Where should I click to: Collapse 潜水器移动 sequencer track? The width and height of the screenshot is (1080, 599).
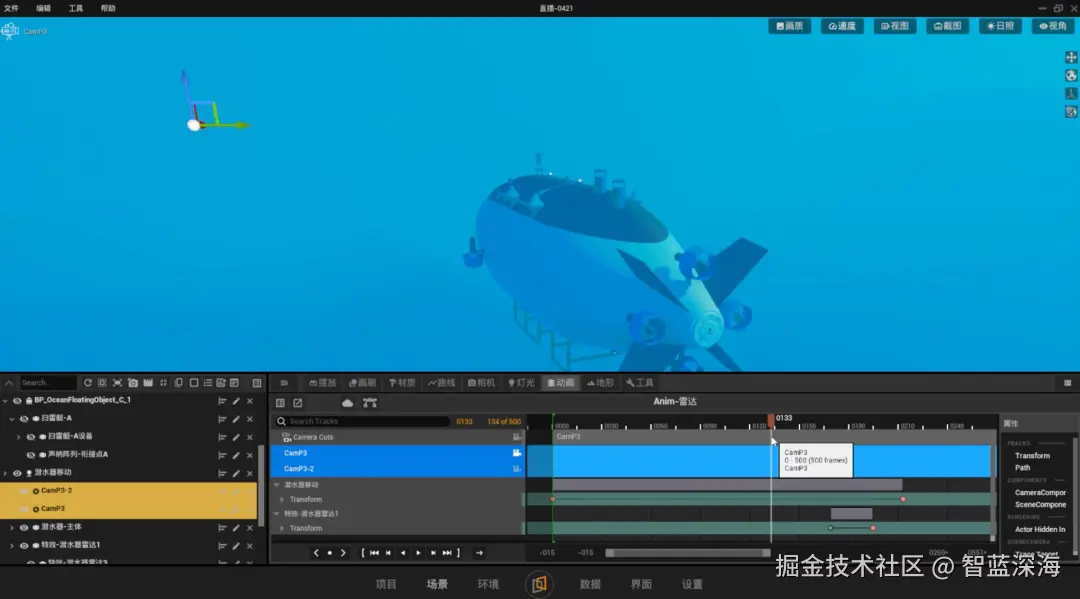(x=277, y=485)
